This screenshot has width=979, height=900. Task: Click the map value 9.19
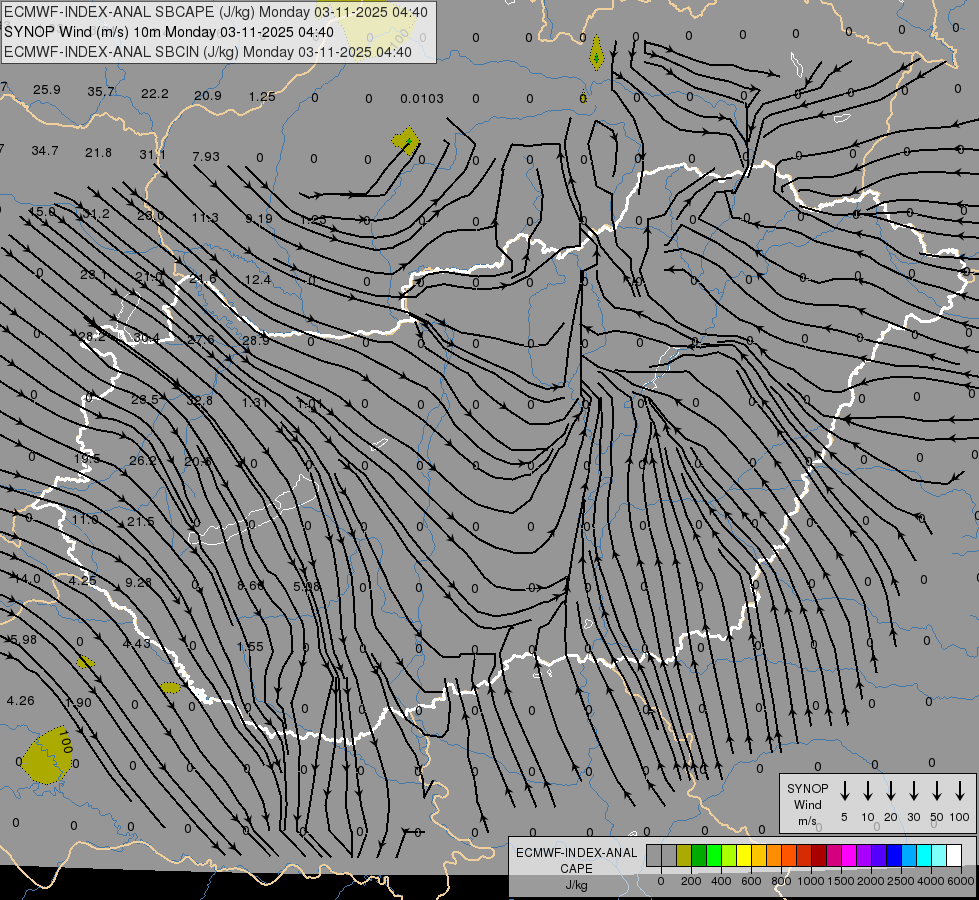pos(258,219)
